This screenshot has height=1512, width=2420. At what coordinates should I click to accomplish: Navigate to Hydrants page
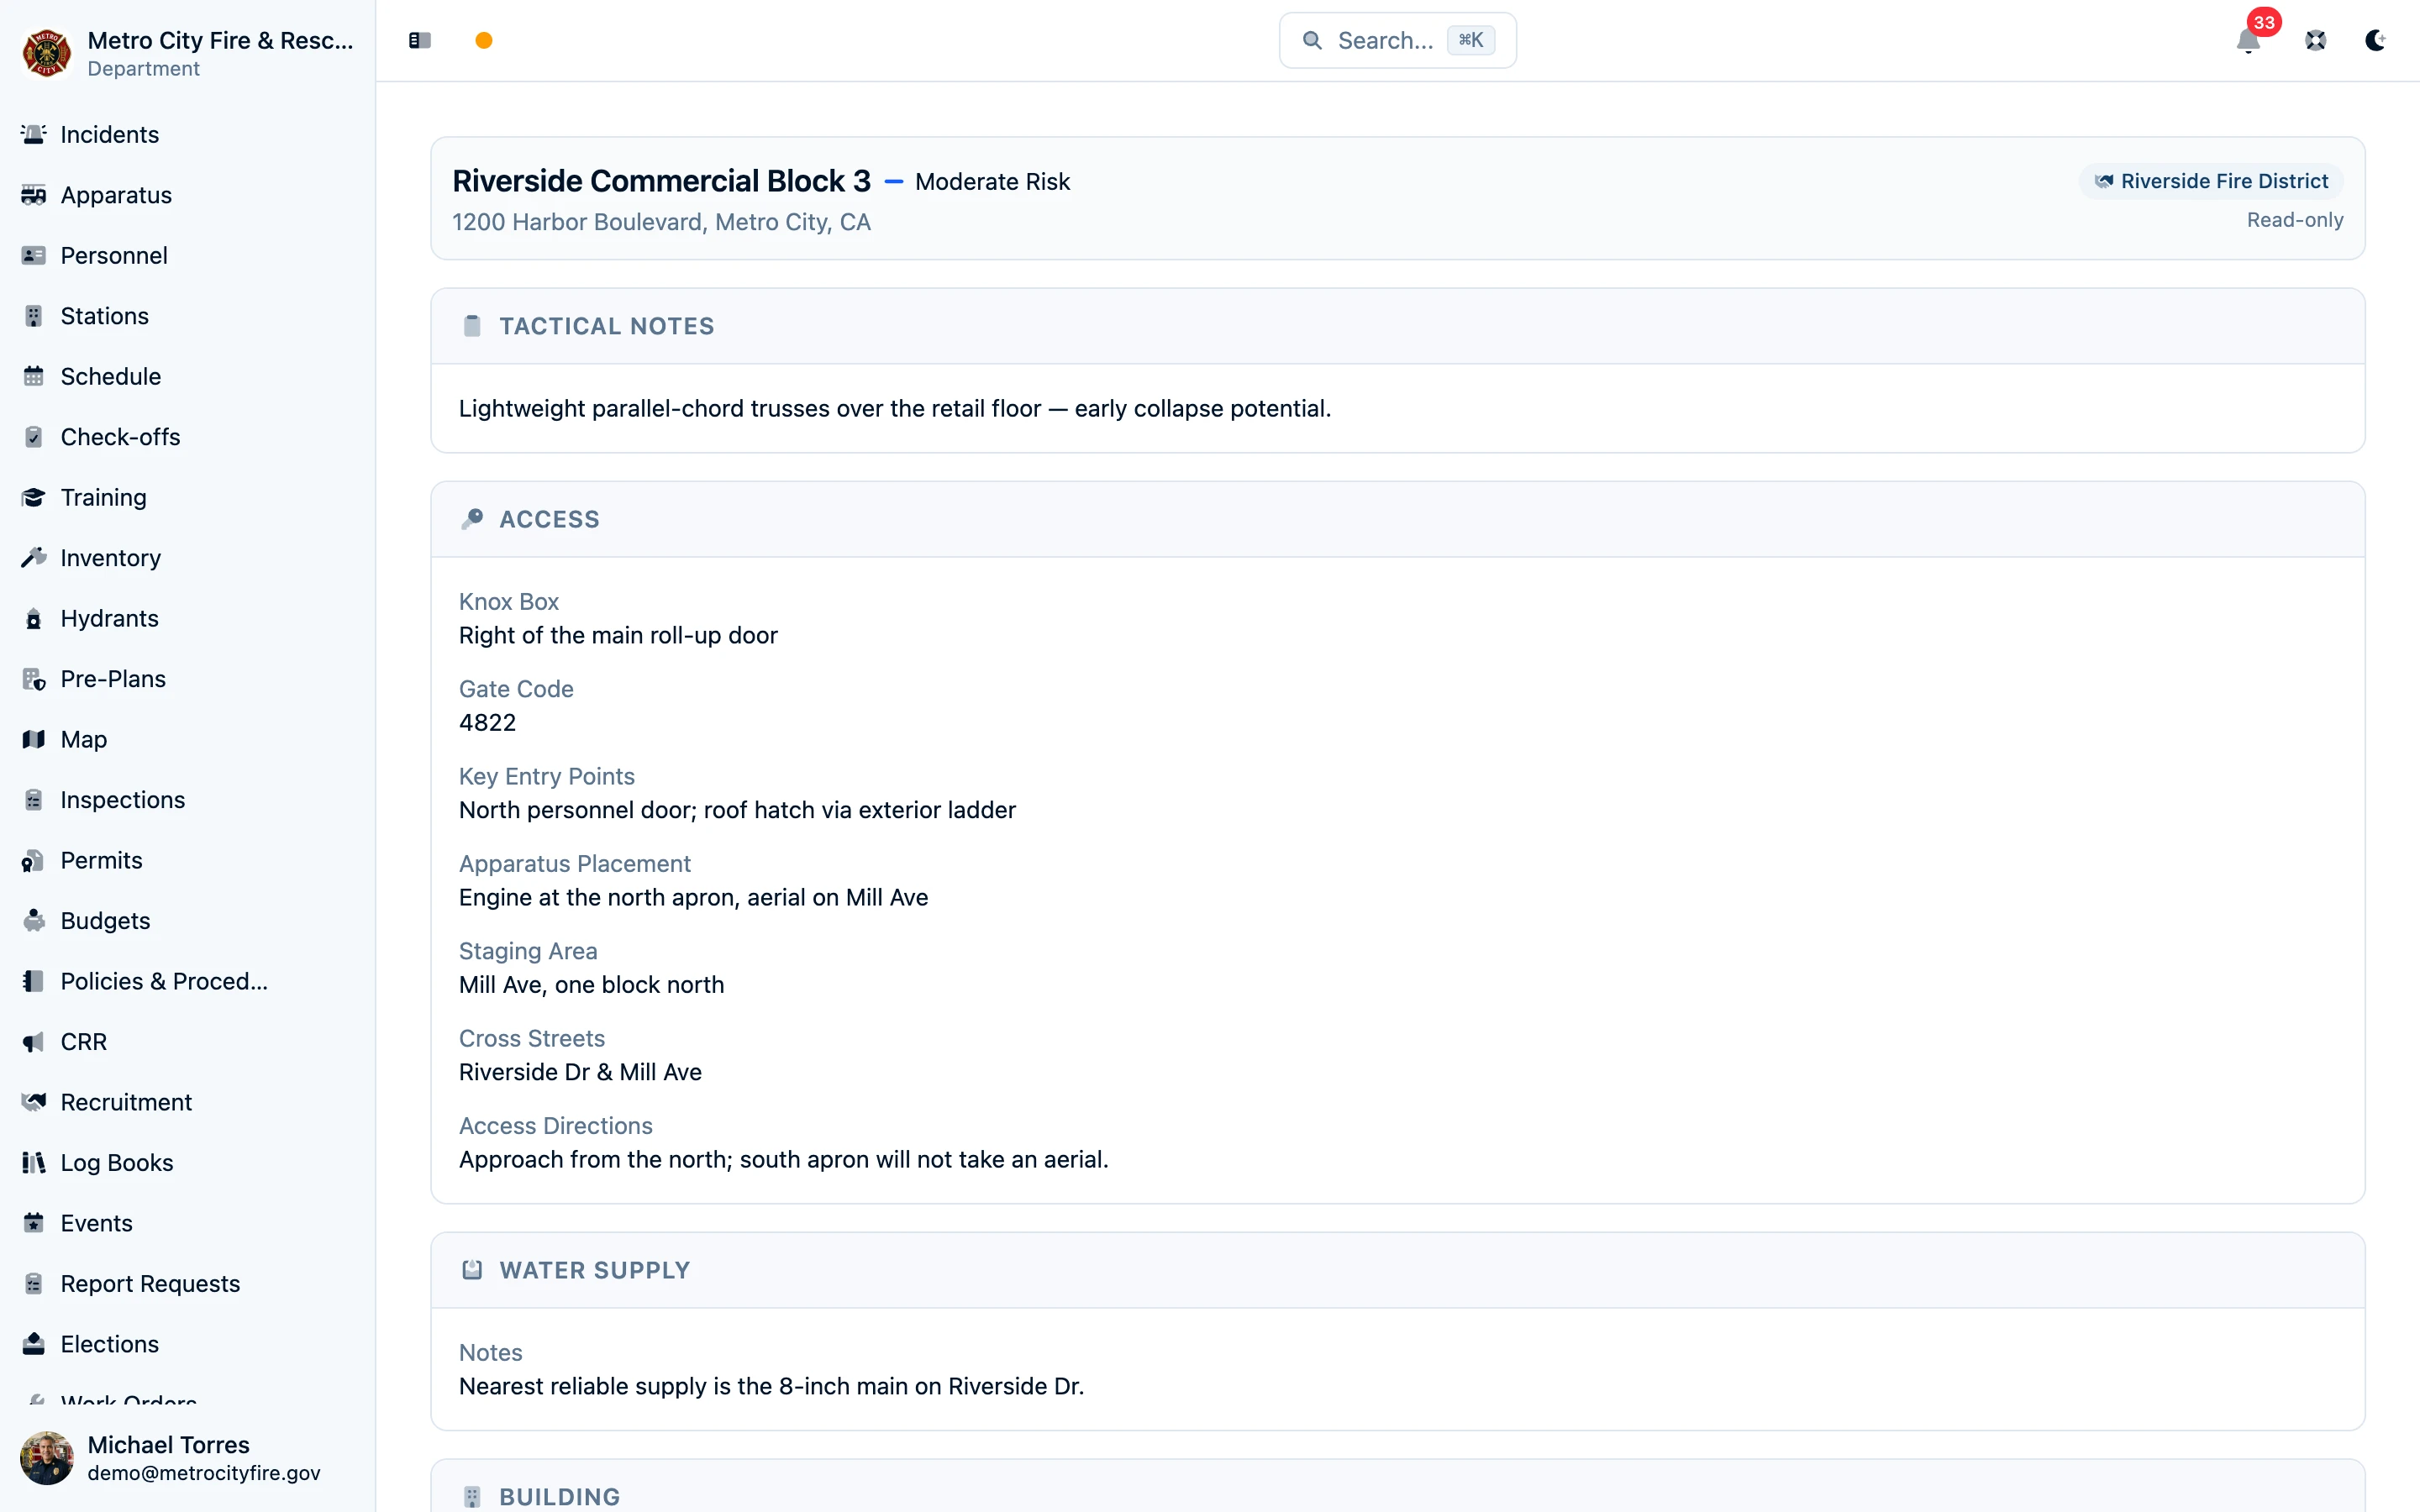188,618
